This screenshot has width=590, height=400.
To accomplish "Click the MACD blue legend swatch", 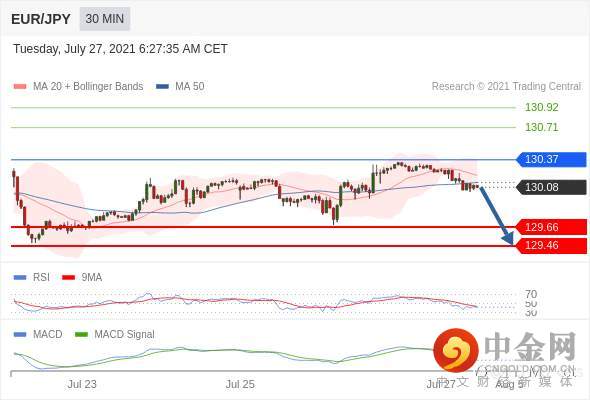I will coord(20,334).
